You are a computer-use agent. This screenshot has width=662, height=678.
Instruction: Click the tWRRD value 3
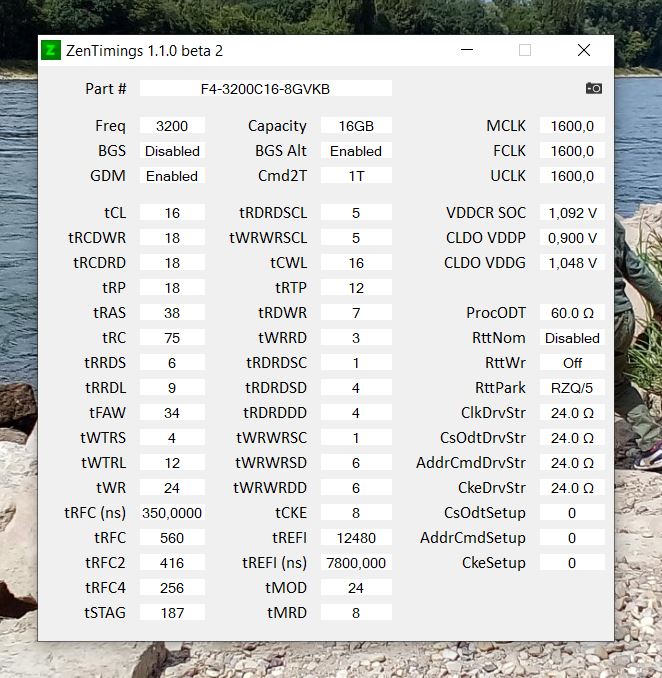click(356, 338)
